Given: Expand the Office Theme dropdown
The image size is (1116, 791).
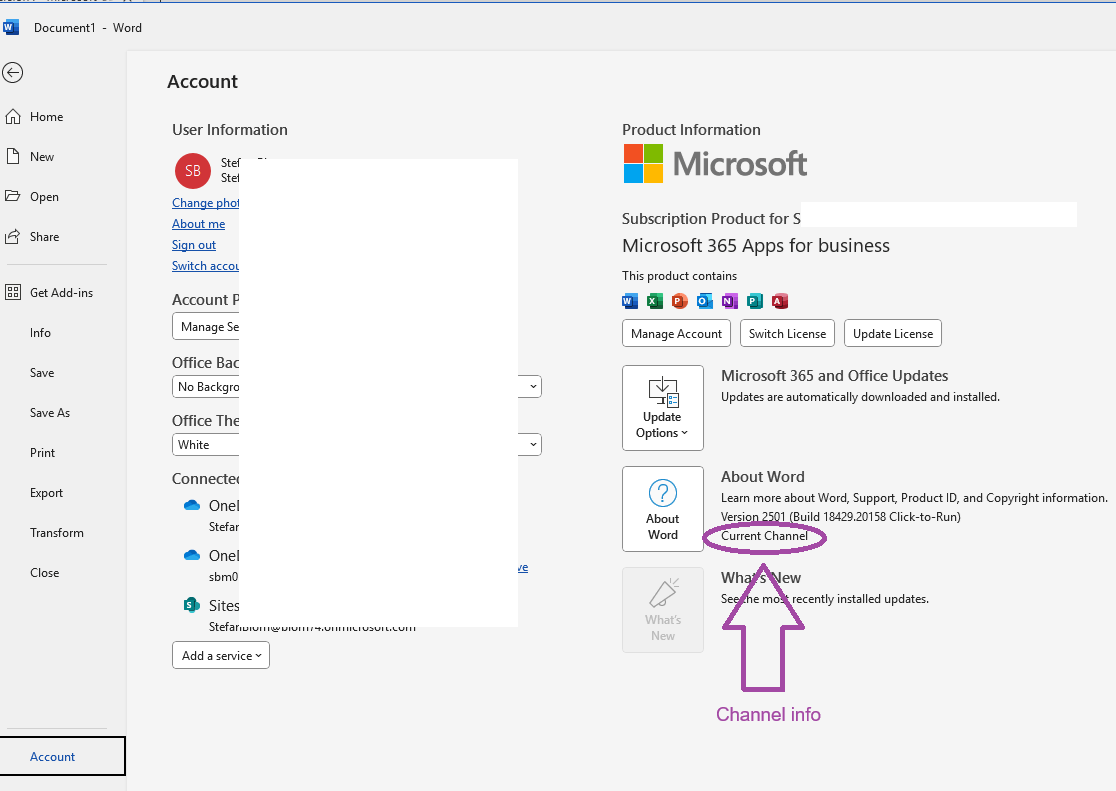Looking at the screenshot, I should point(532,444).
